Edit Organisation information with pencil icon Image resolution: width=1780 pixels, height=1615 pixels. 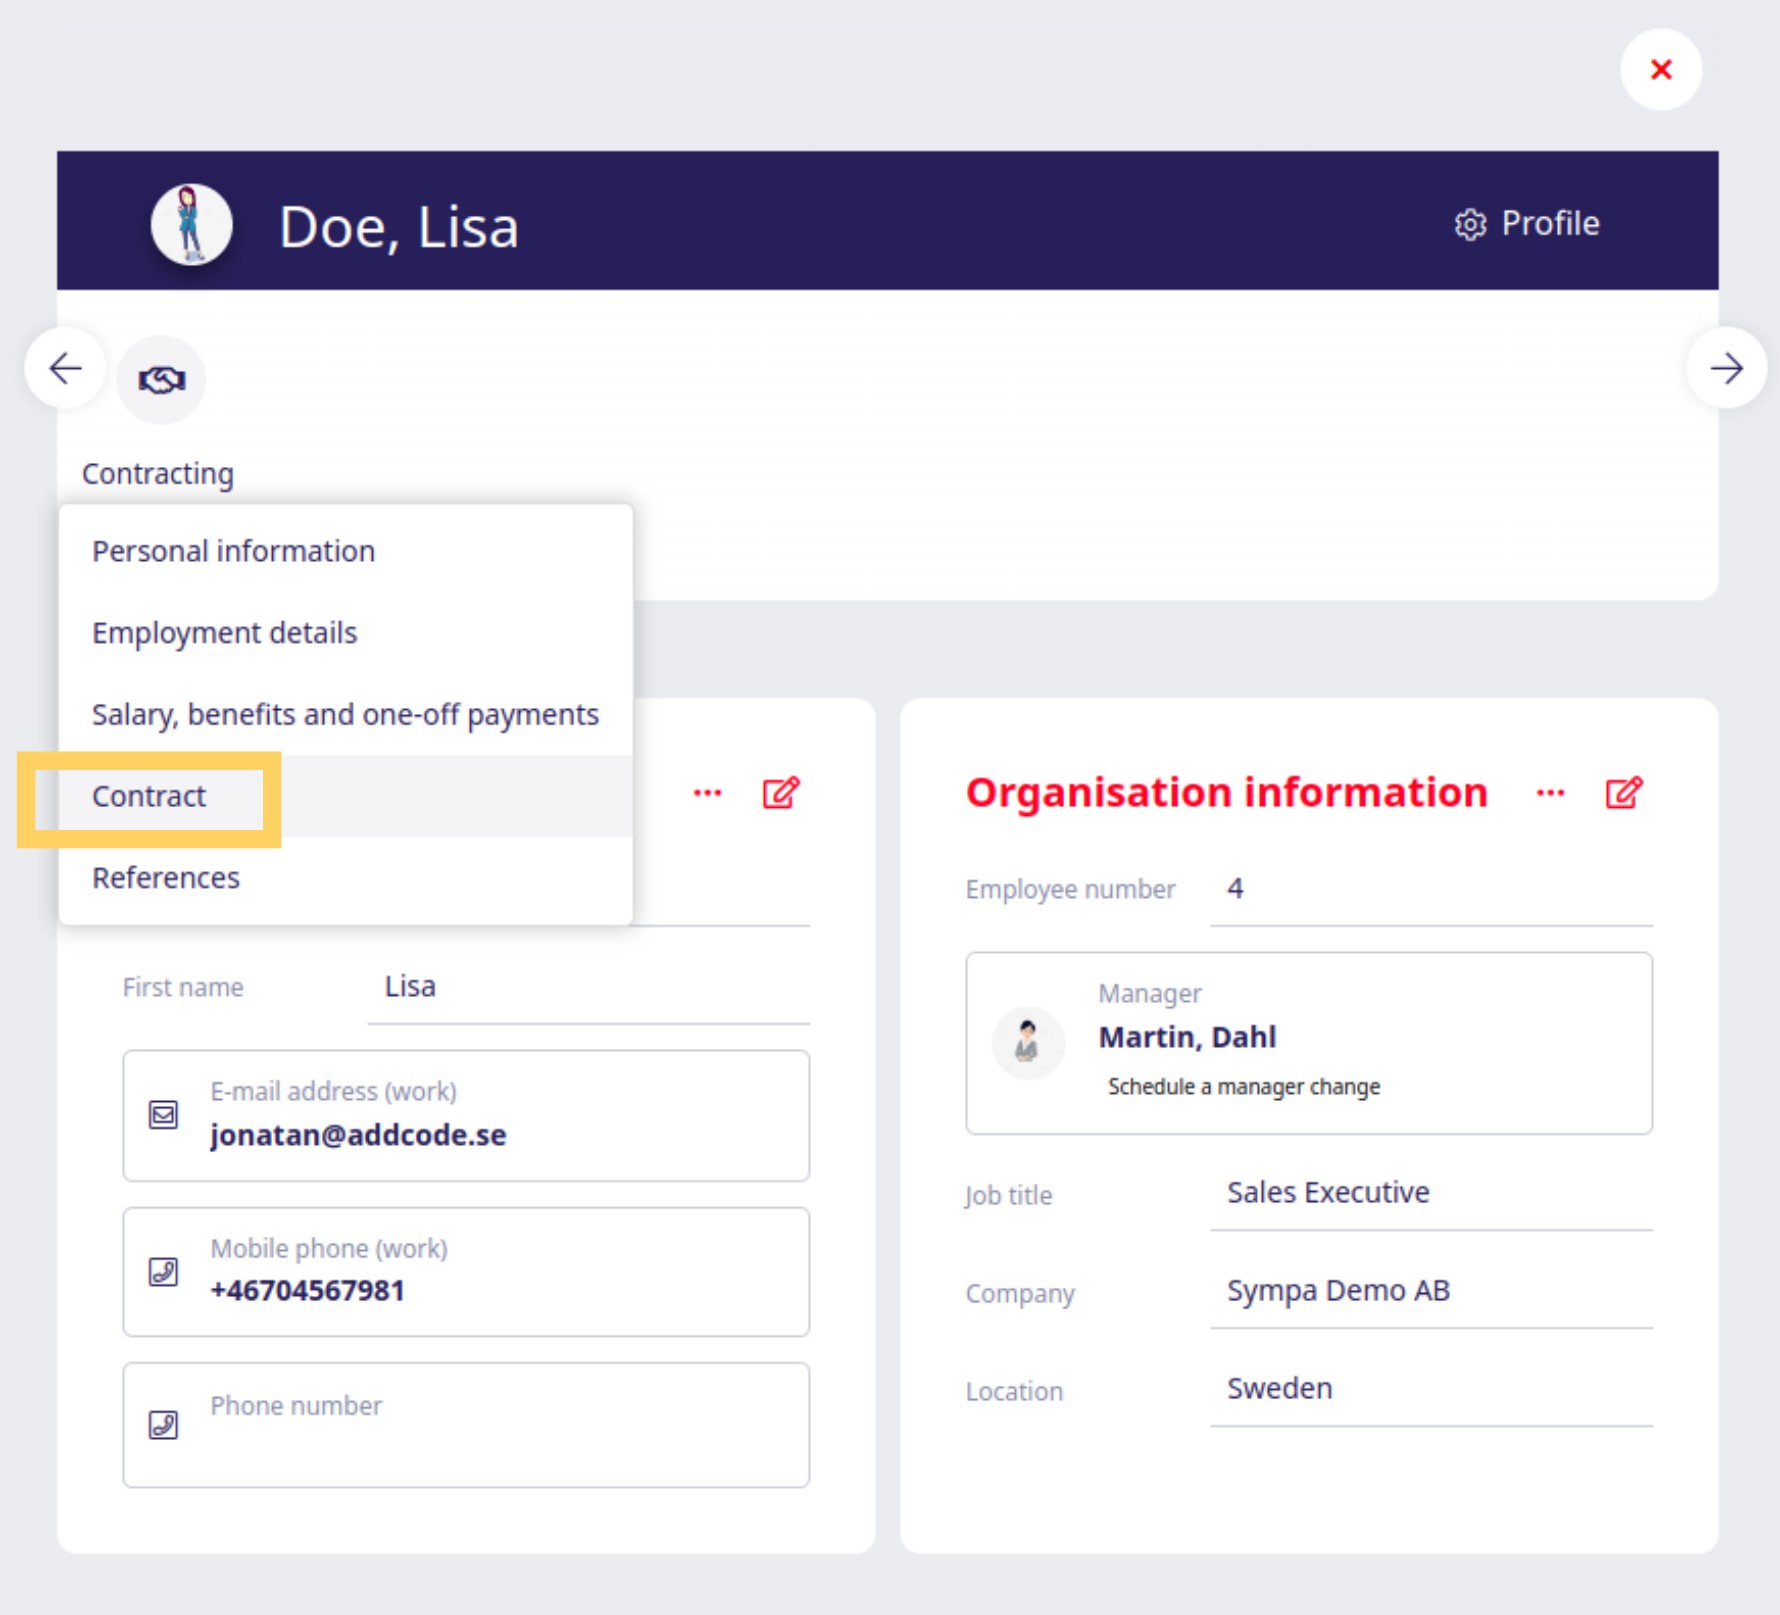(1624, 793)
